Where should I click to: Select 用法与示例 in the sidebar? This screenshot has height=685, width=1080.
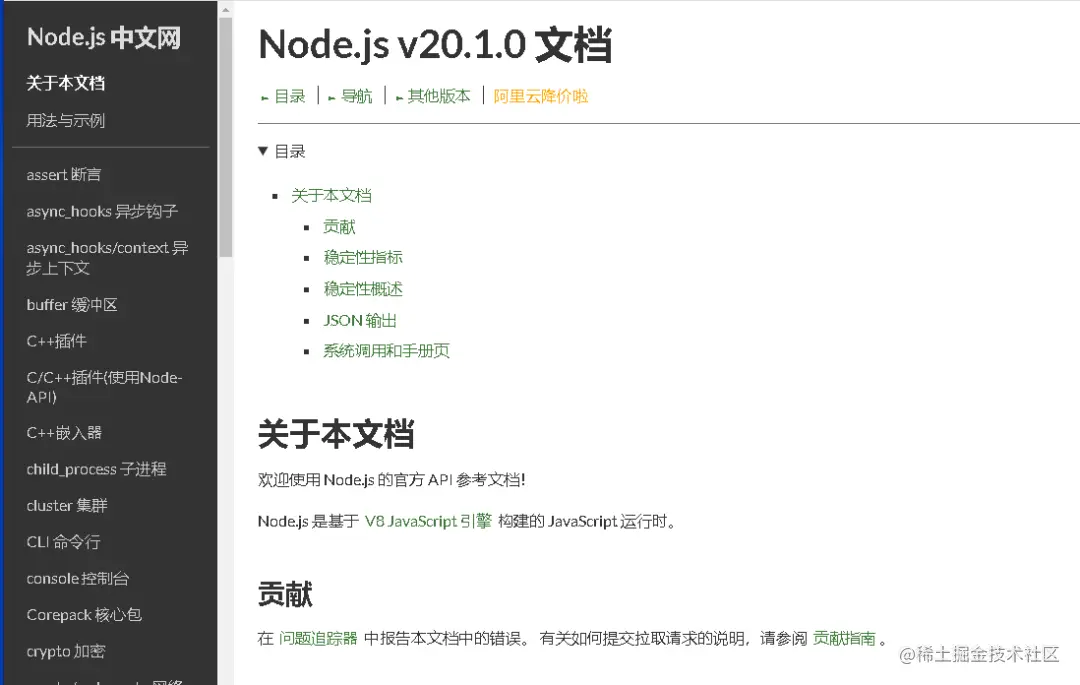coord(65,120)
